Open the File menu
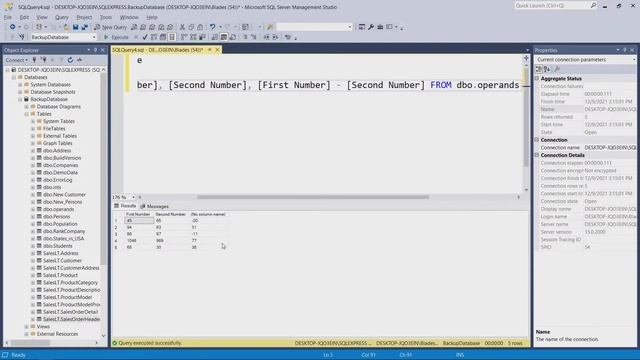 [8, 17]
